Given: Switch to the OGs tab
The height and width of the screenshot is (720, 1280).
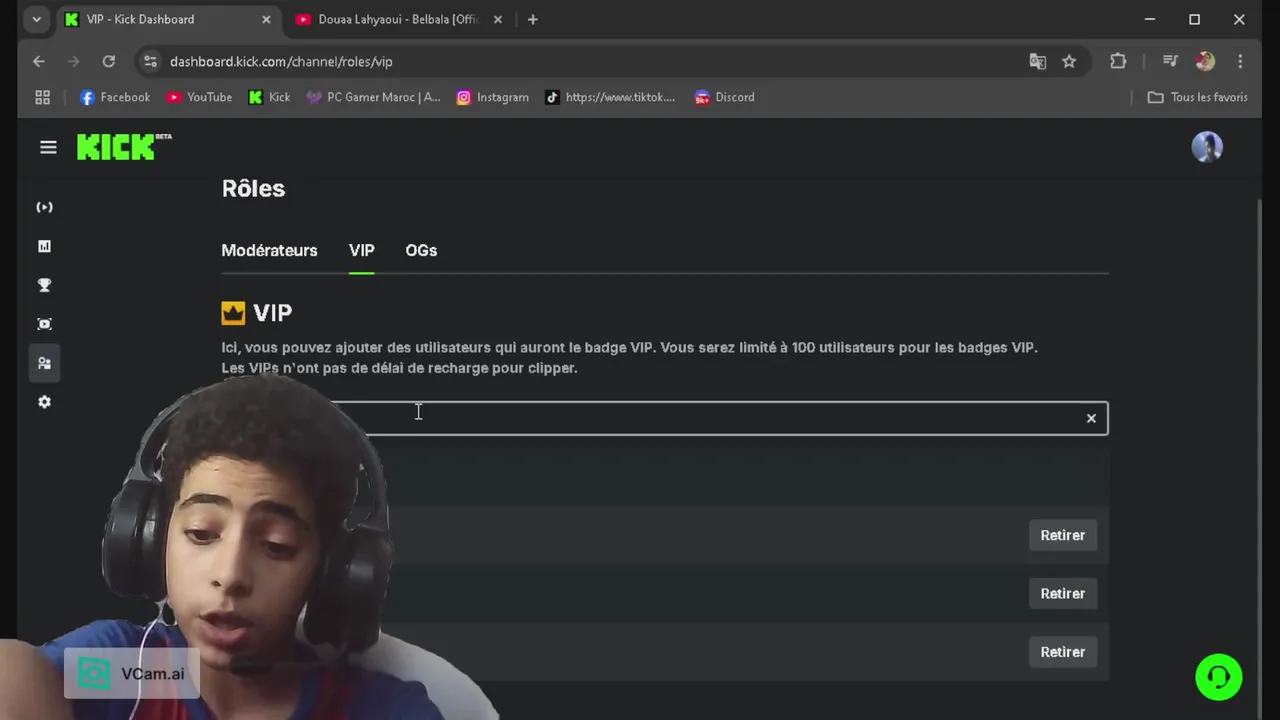Looking at the screenshot, I should (x=421, y=250).
